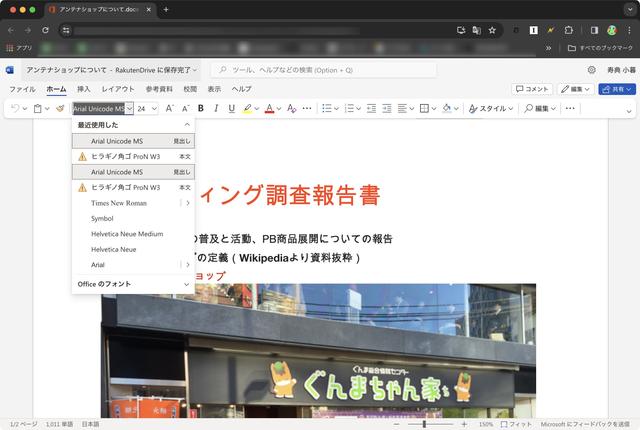Click the 共有 share button
This screenshot has height=430, width=640.
(x=616, y=89)
